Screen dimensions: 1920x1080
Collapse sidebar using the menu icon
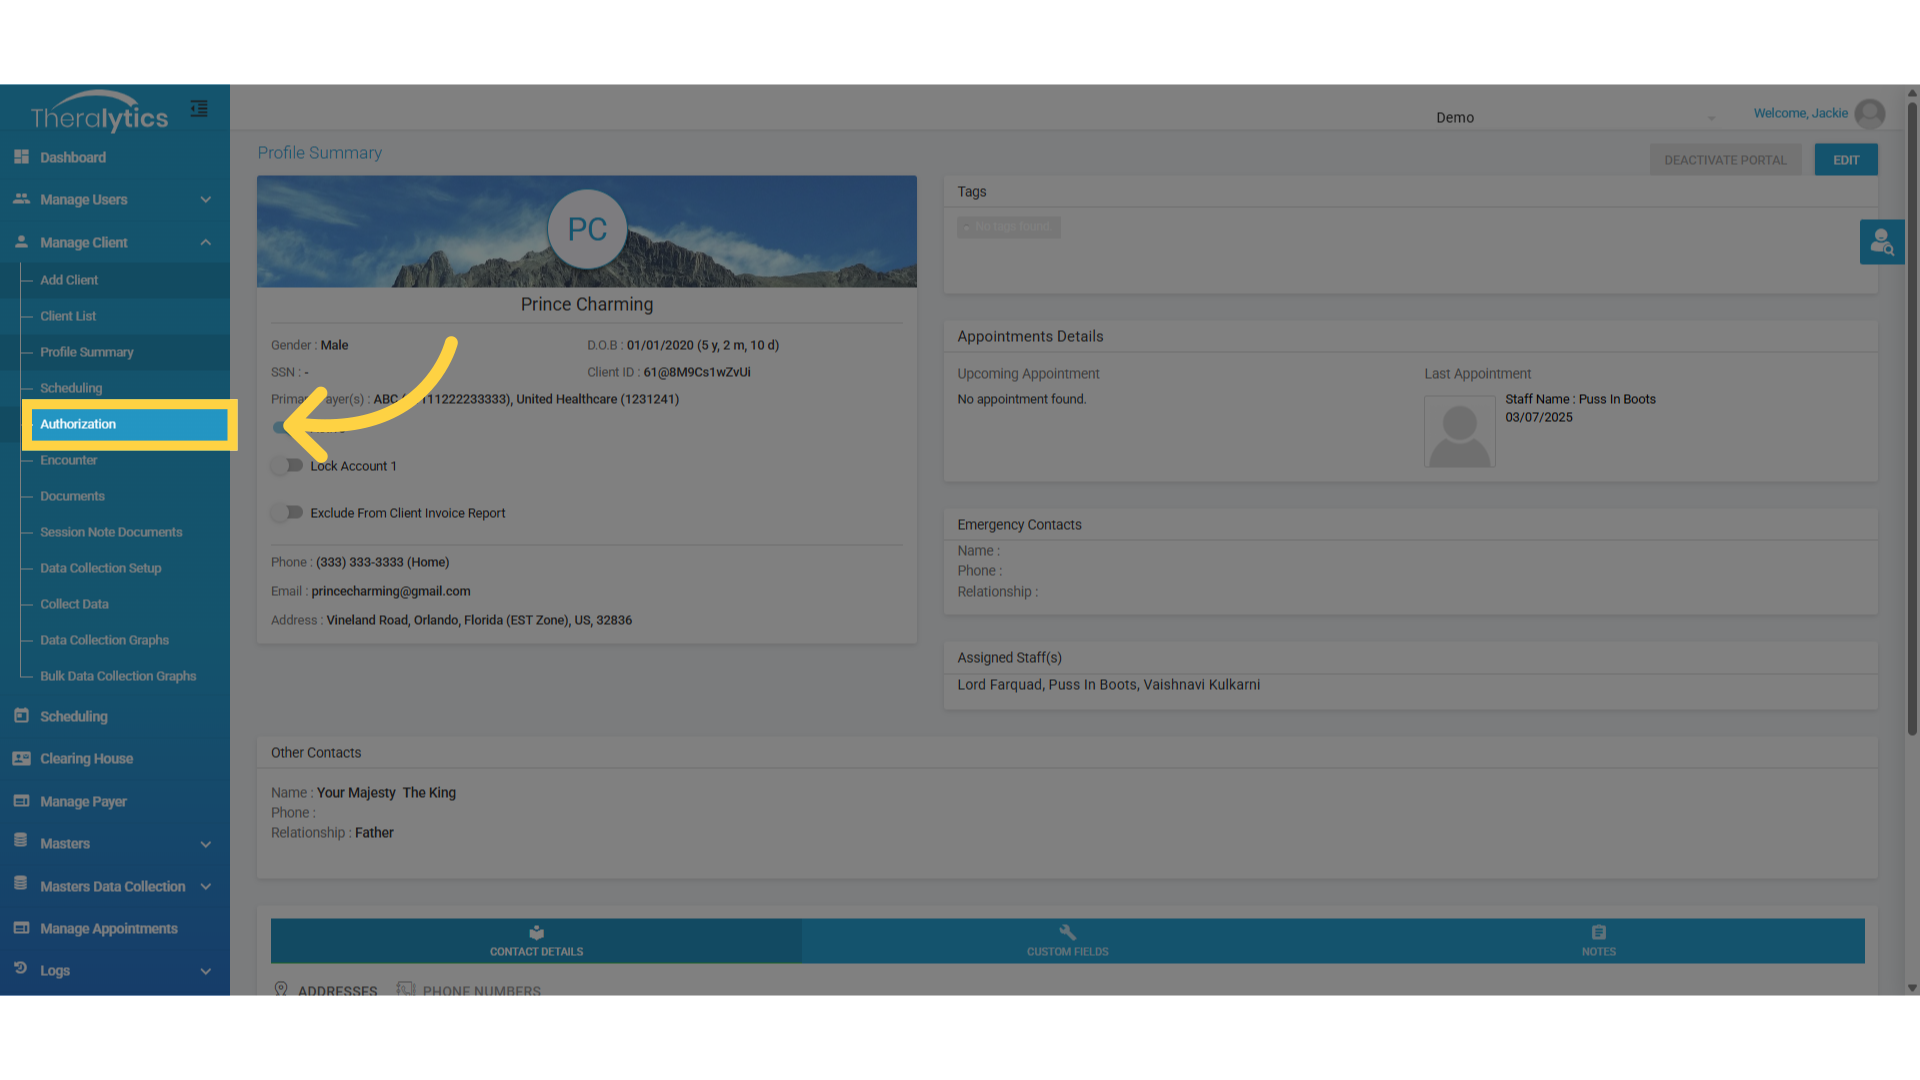199,109
